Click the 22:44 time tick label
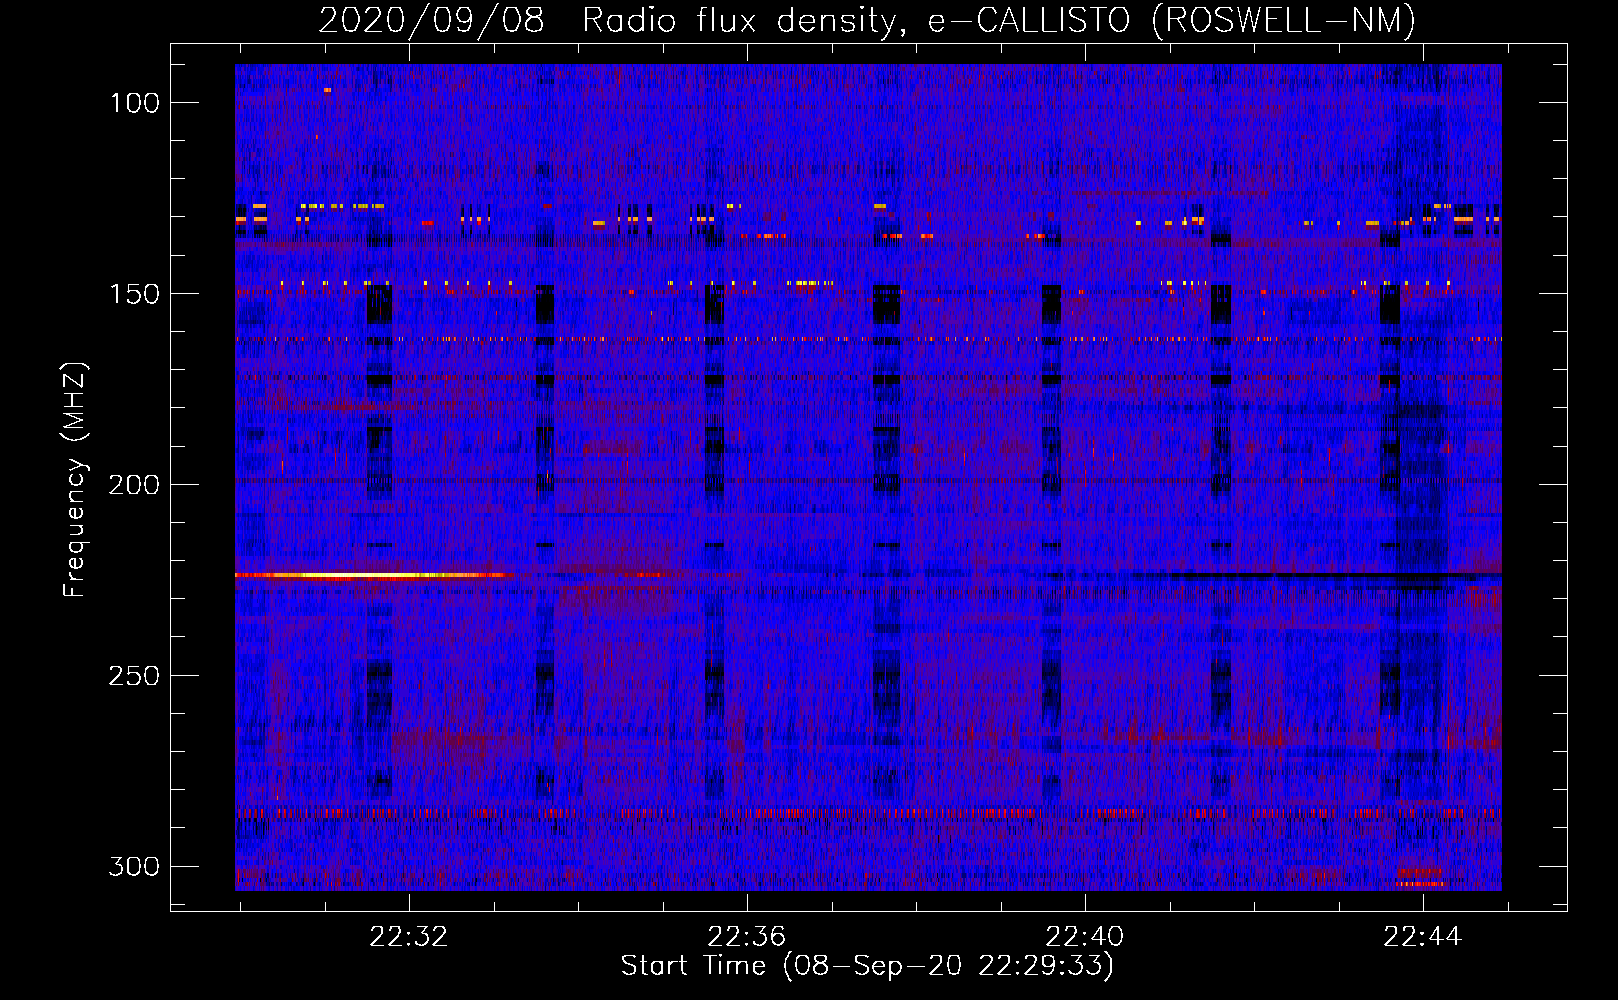Viewport: 1618px width, 1000px height. 1422,937
